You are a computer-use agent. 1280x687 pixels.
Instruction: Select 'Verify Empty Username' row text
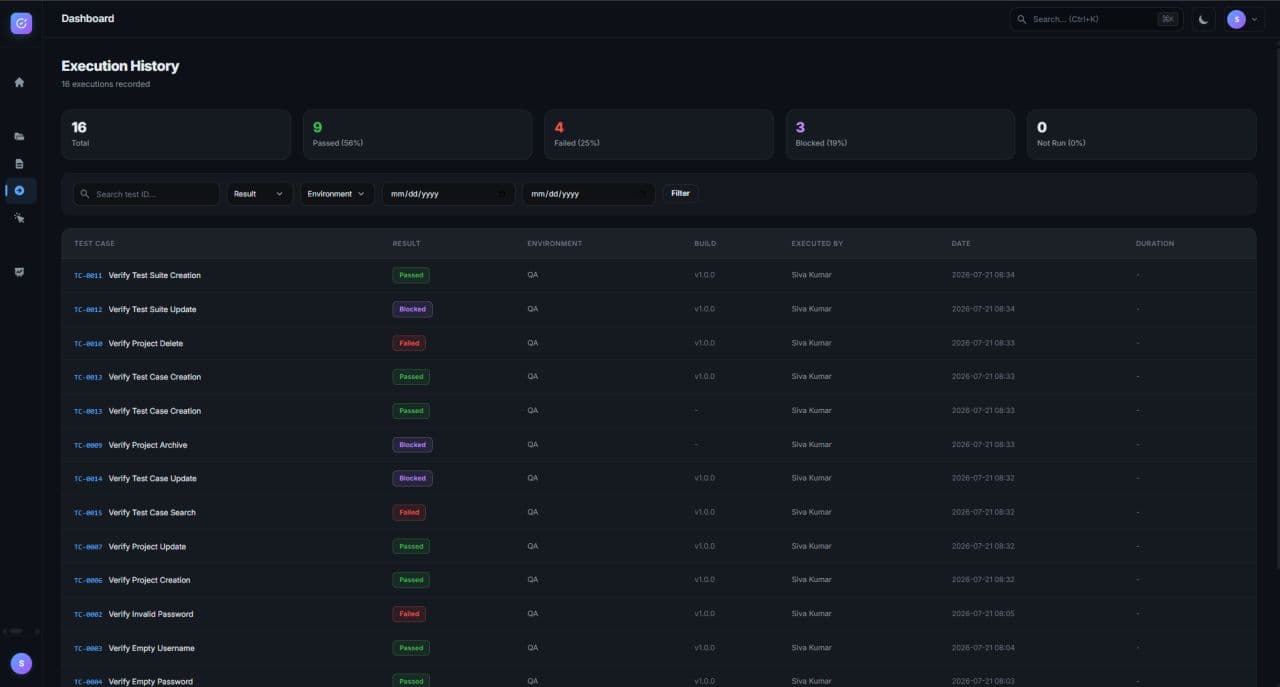(x=151, y=648)
